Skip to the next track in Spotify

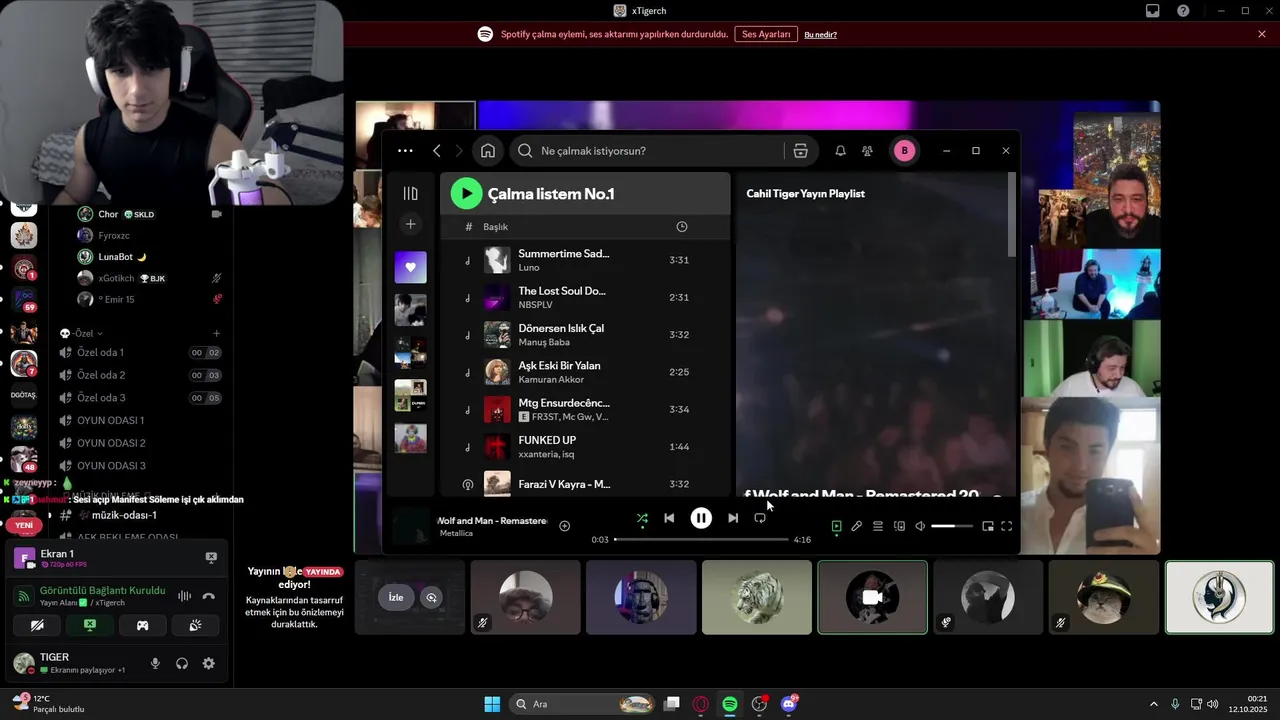click(x=733, y=518)
